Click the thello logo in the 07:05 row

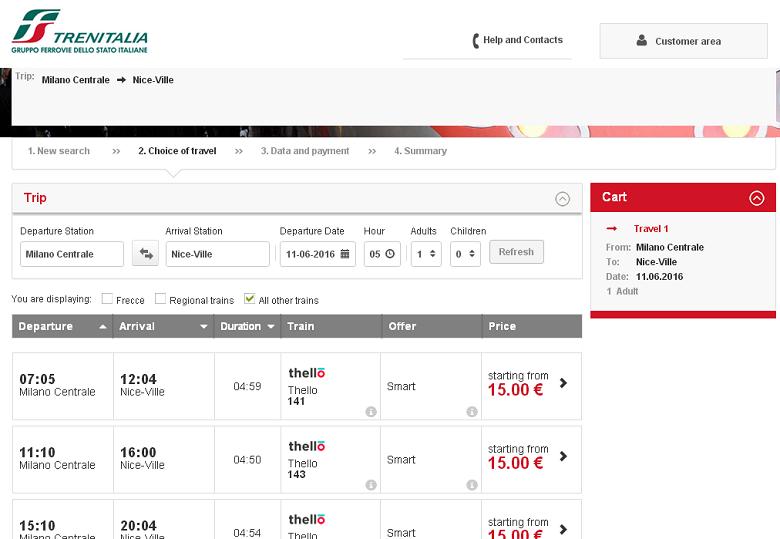(x=306, y=372)
